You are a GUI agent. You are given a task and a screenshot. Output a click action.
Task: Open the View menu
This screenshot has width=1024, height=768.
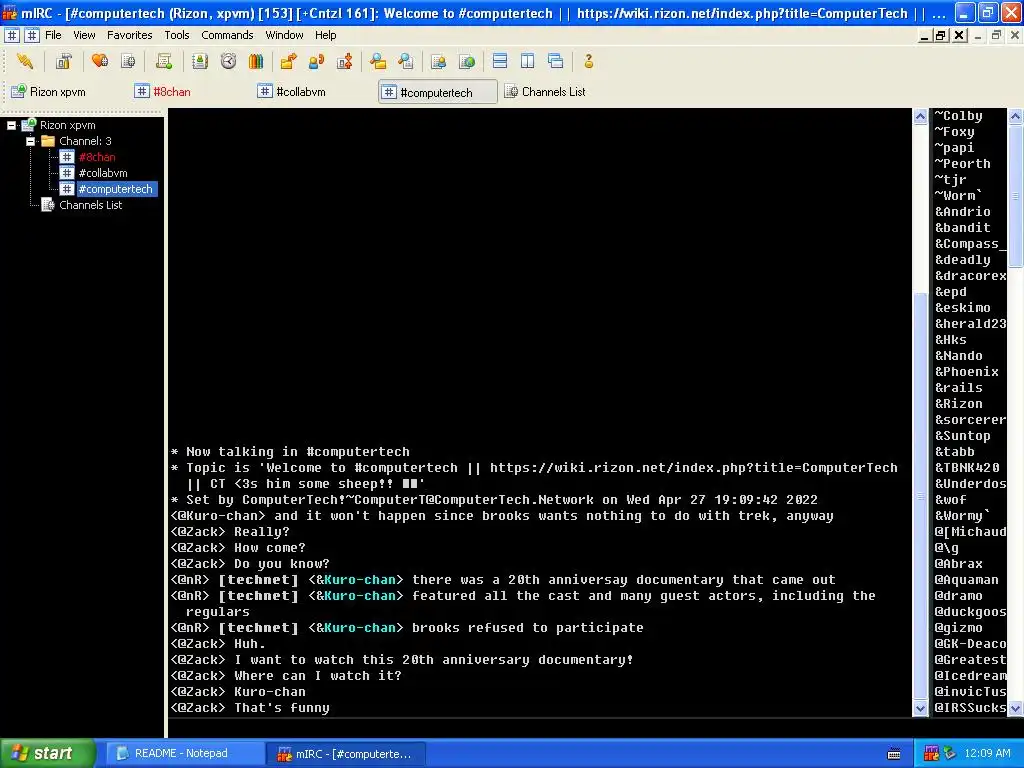84,35
